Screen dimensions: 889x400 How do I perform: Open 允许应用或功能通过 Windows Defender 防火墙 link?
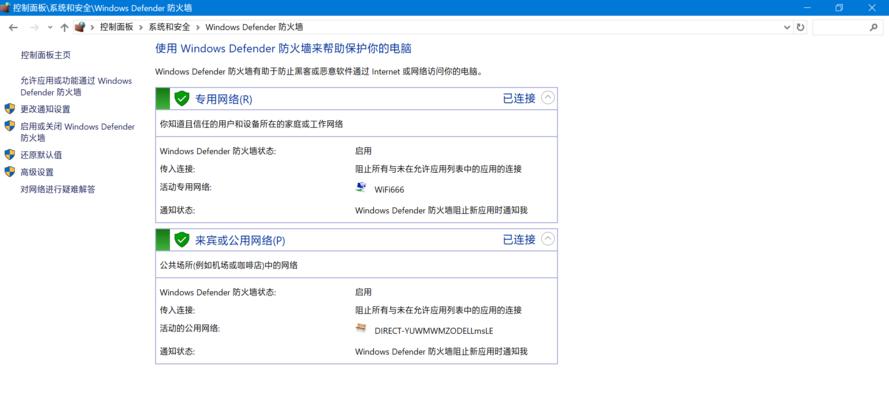coord(76,86)
